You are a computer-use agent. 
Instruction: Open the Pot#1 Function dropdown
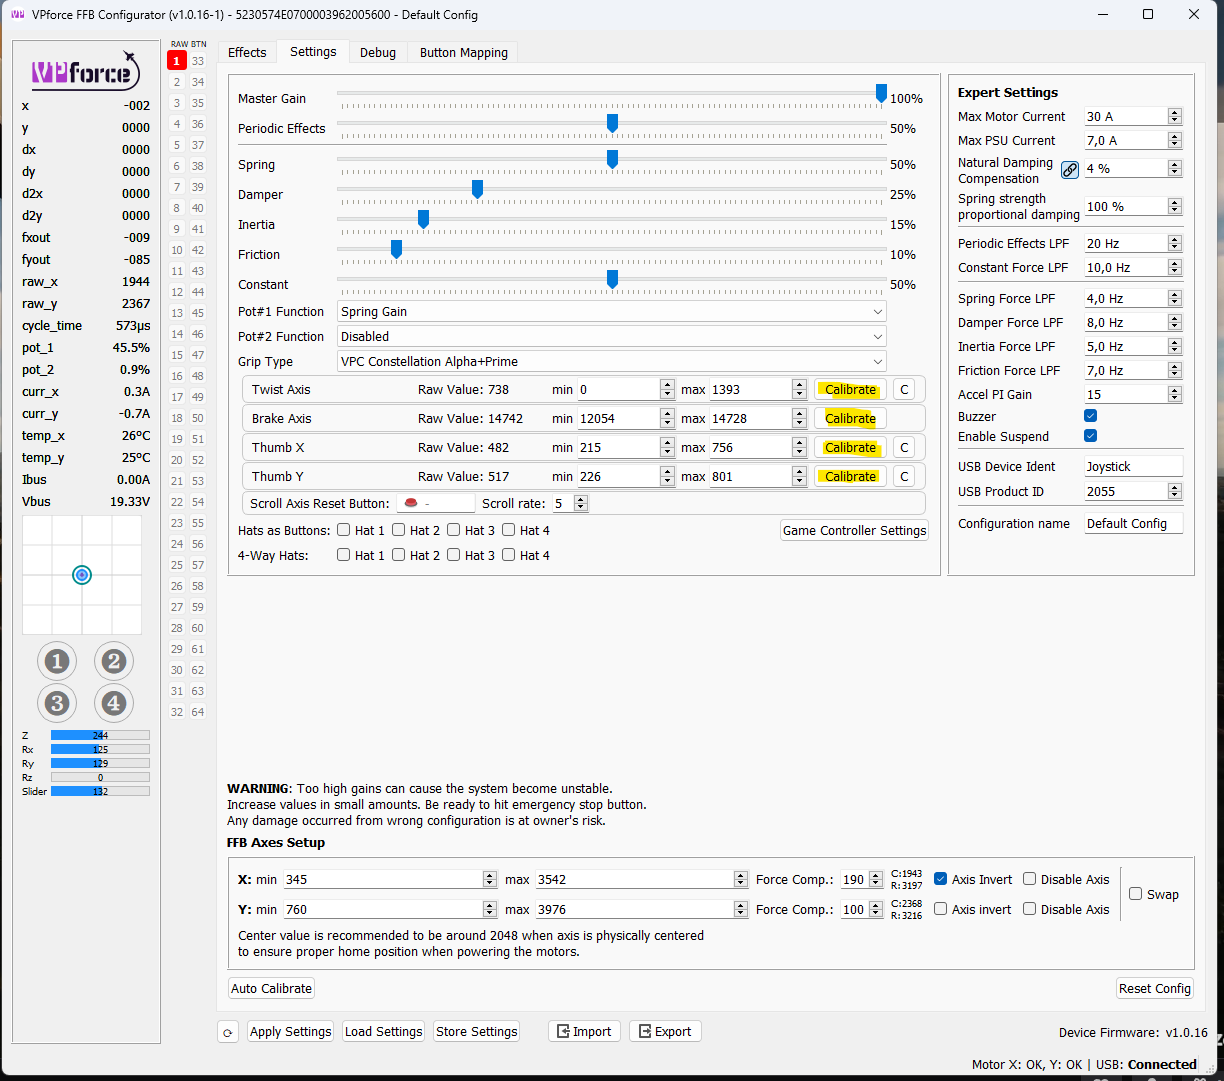pyautogui.click(x=611, y=312)
